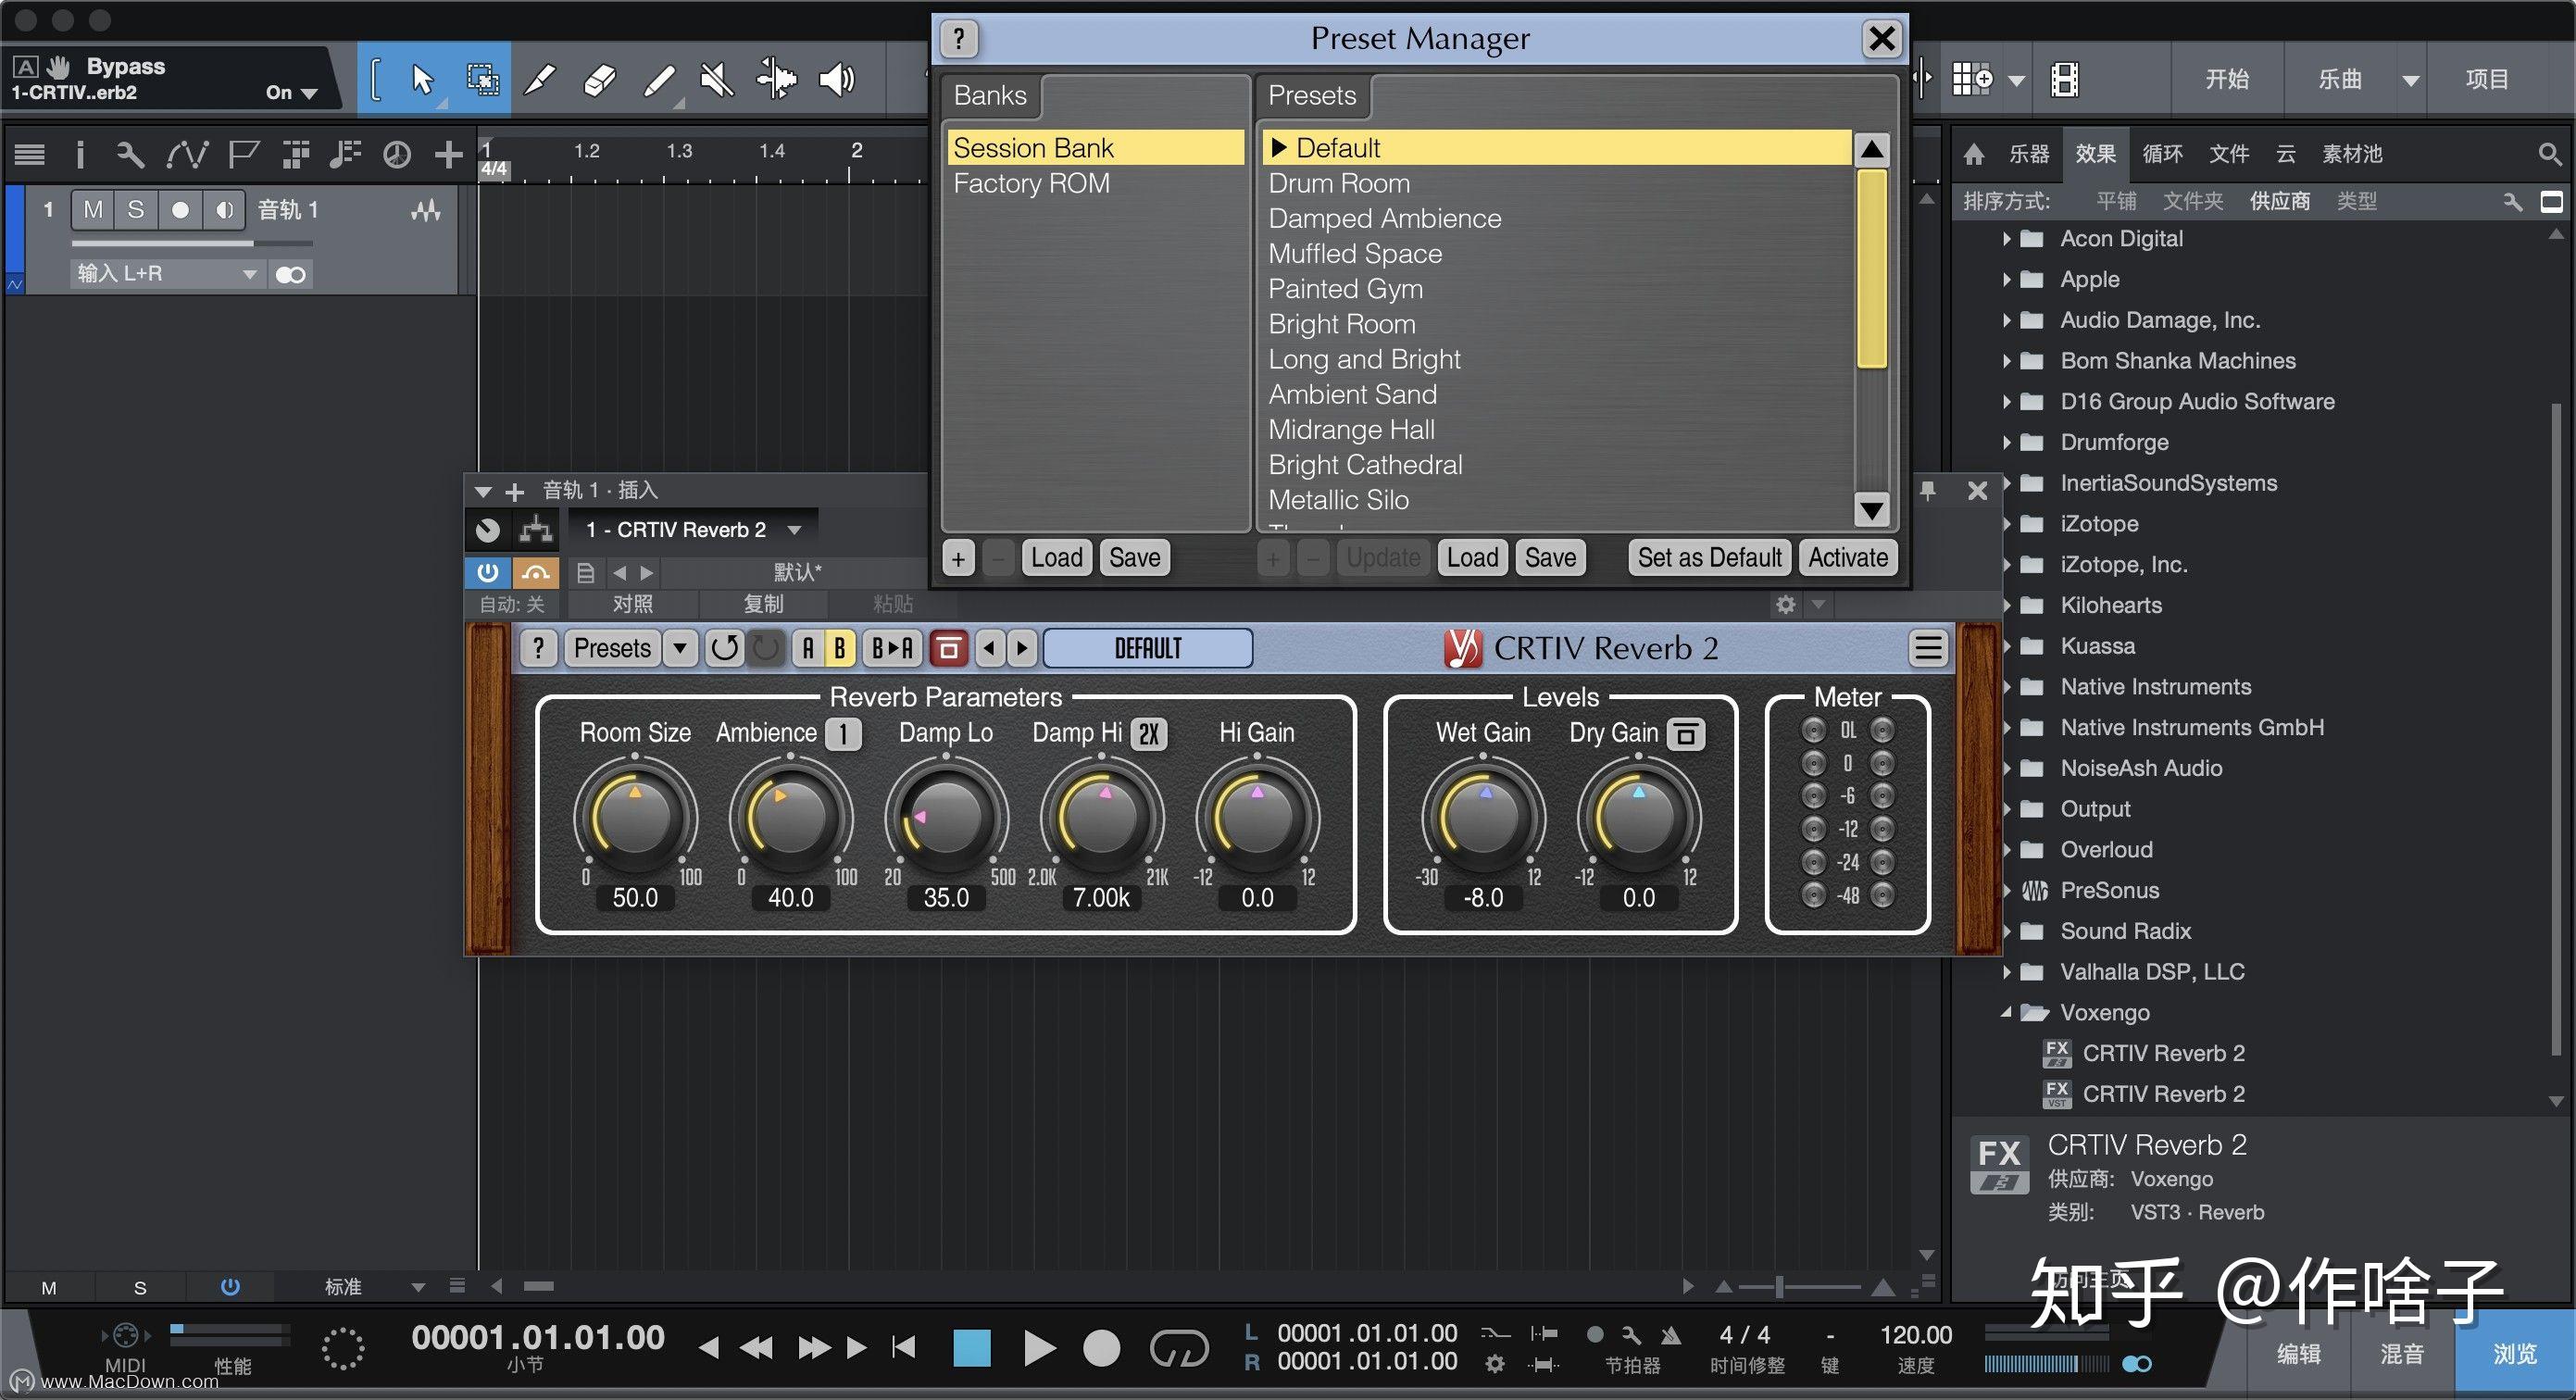Click the metronome icon in the transport
The width and height of the screenshot is (2576, 1400).
tap(1670, 1335)
